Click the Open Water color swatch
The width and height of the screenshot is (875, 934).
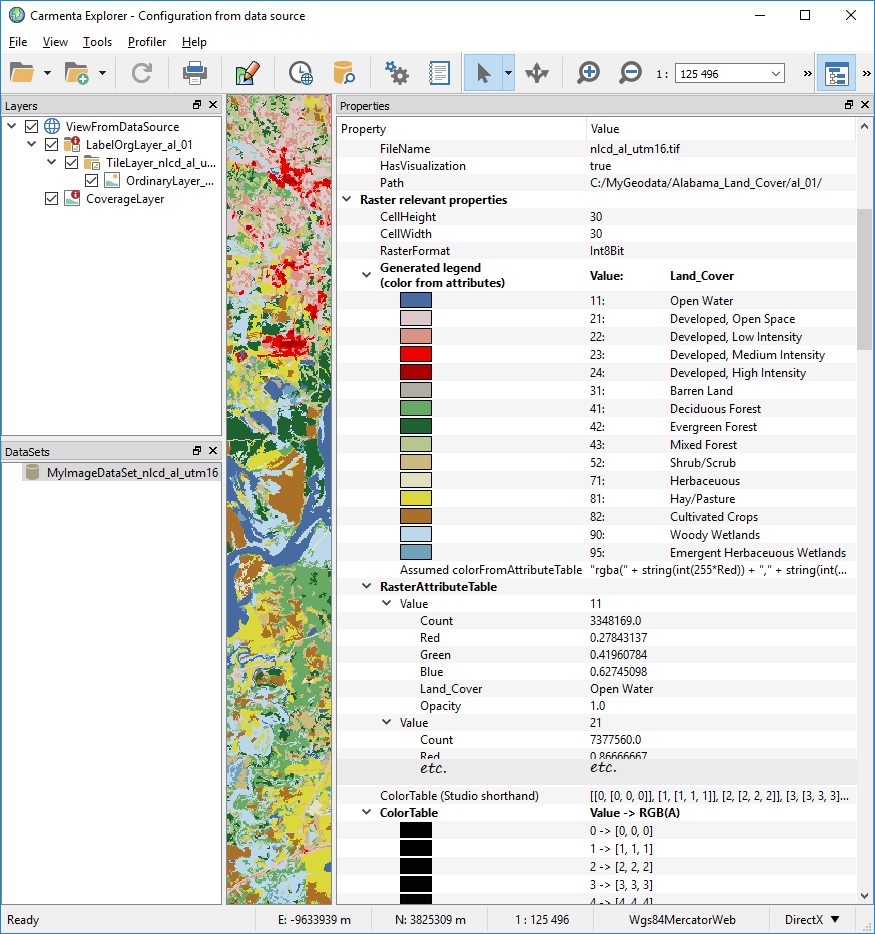click(x=415, y=301)
